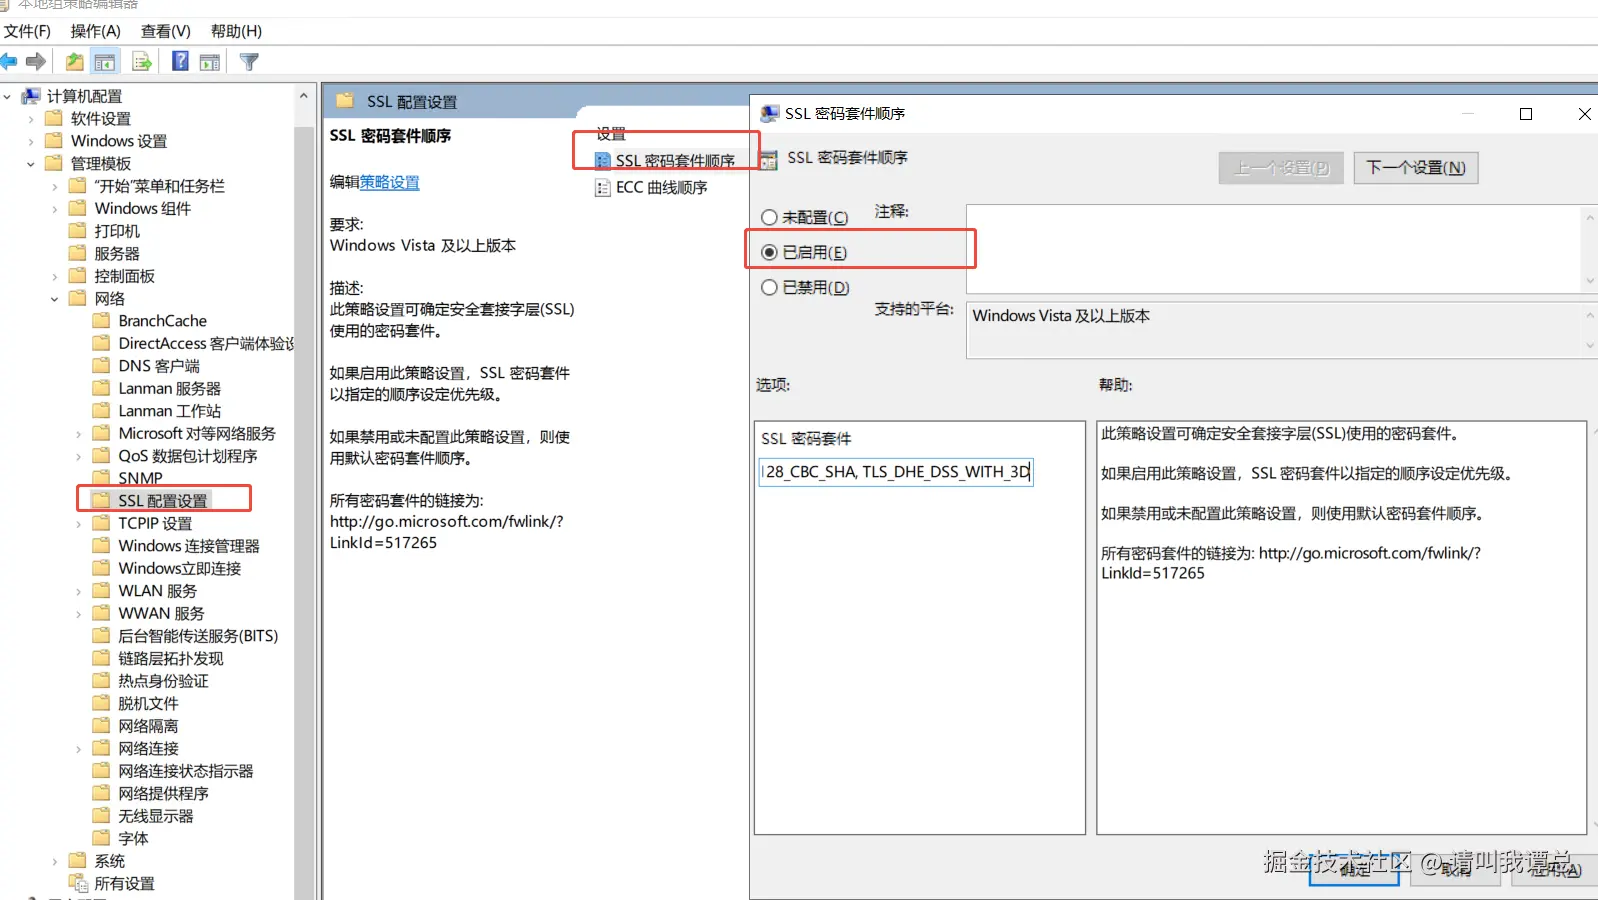Select the 未配置 radio button
This screenshot has height=900, width=1598.
click(769, 217)
